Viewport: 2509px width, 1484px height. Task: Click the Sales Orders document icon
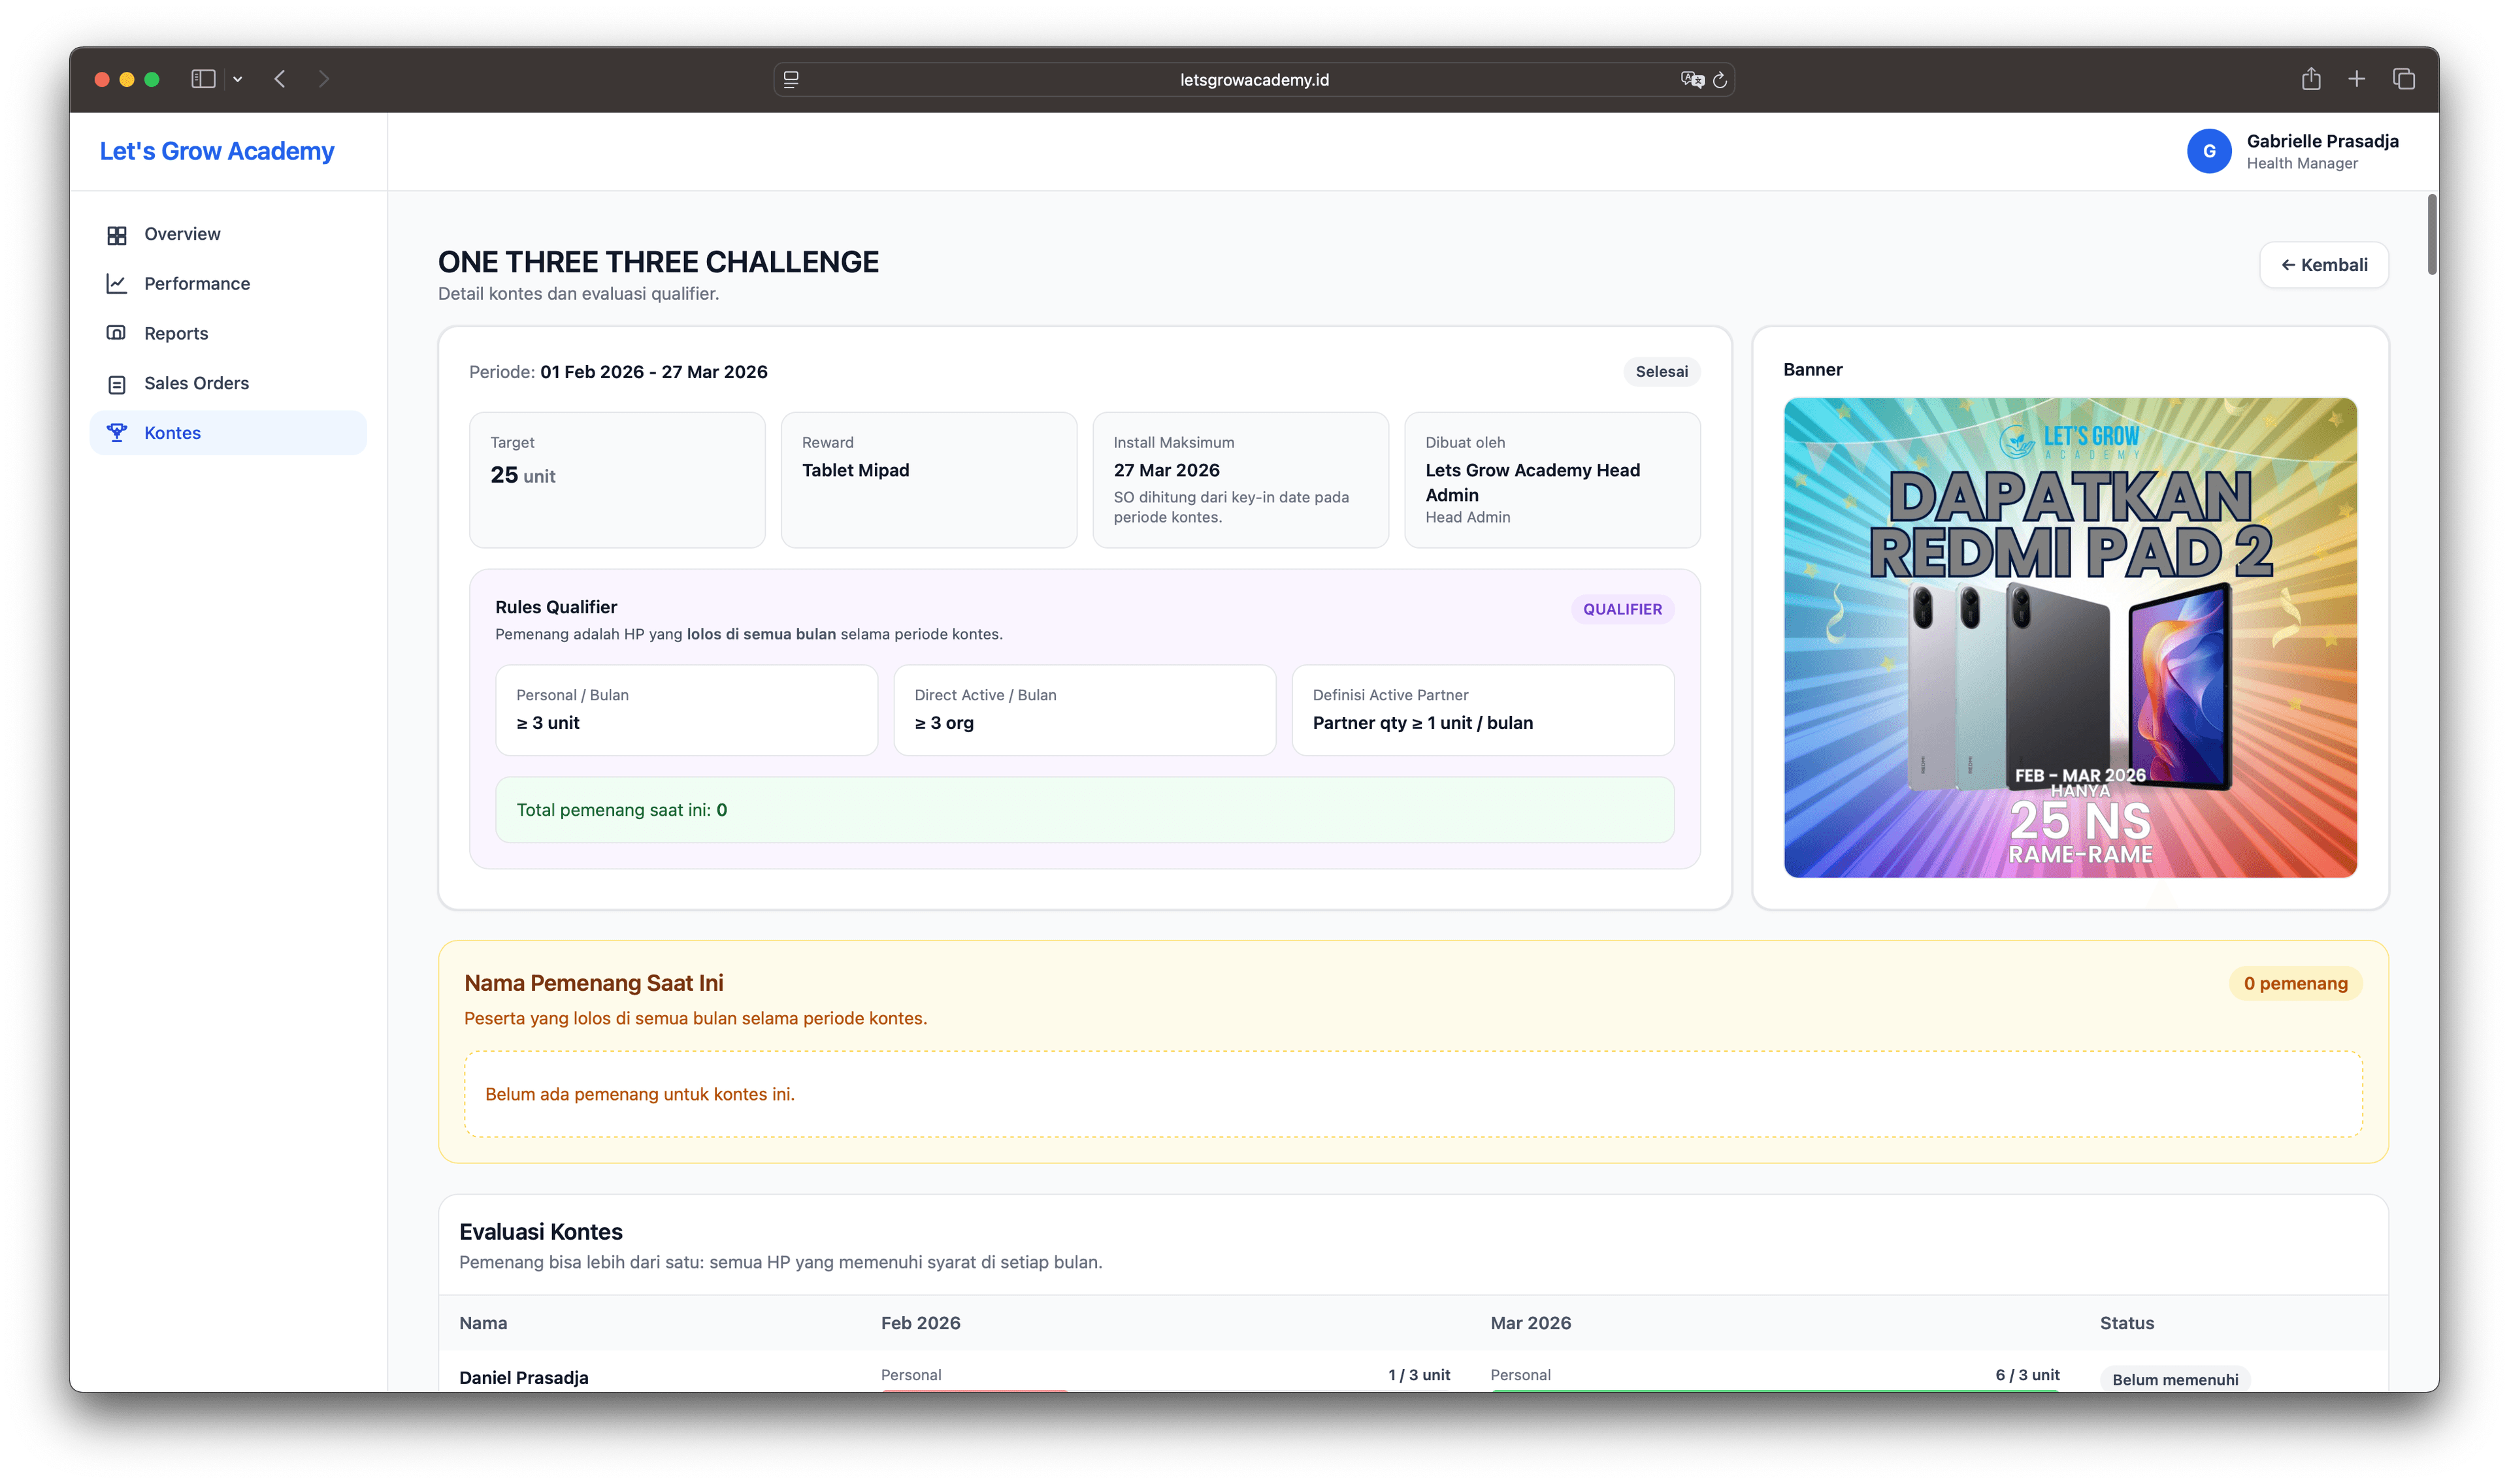click(x=117, y=384)
